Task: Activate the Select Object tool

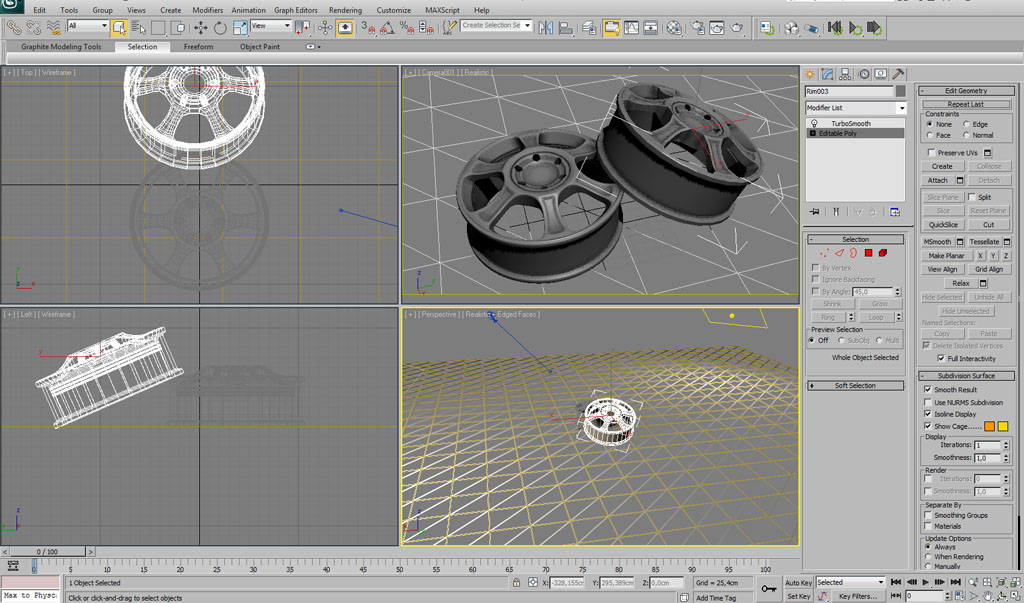Action: click(119, 27)
